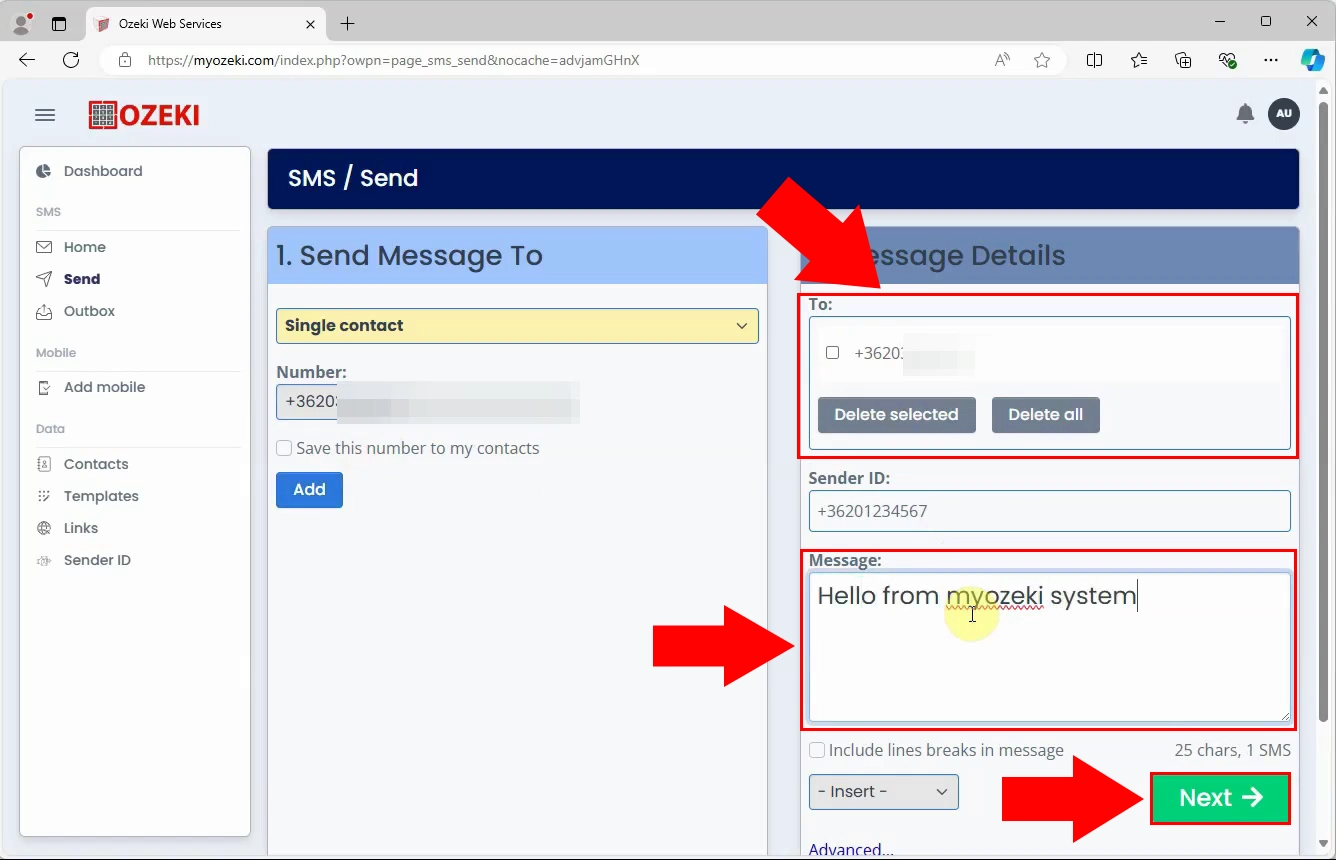Open the notifications bell
The height and width of the screenshot is (860, 1336).
coord(1245,114)
